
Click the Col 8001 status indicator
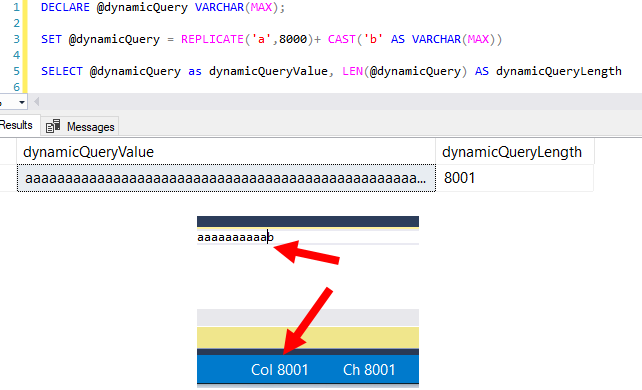coord(279,370)
